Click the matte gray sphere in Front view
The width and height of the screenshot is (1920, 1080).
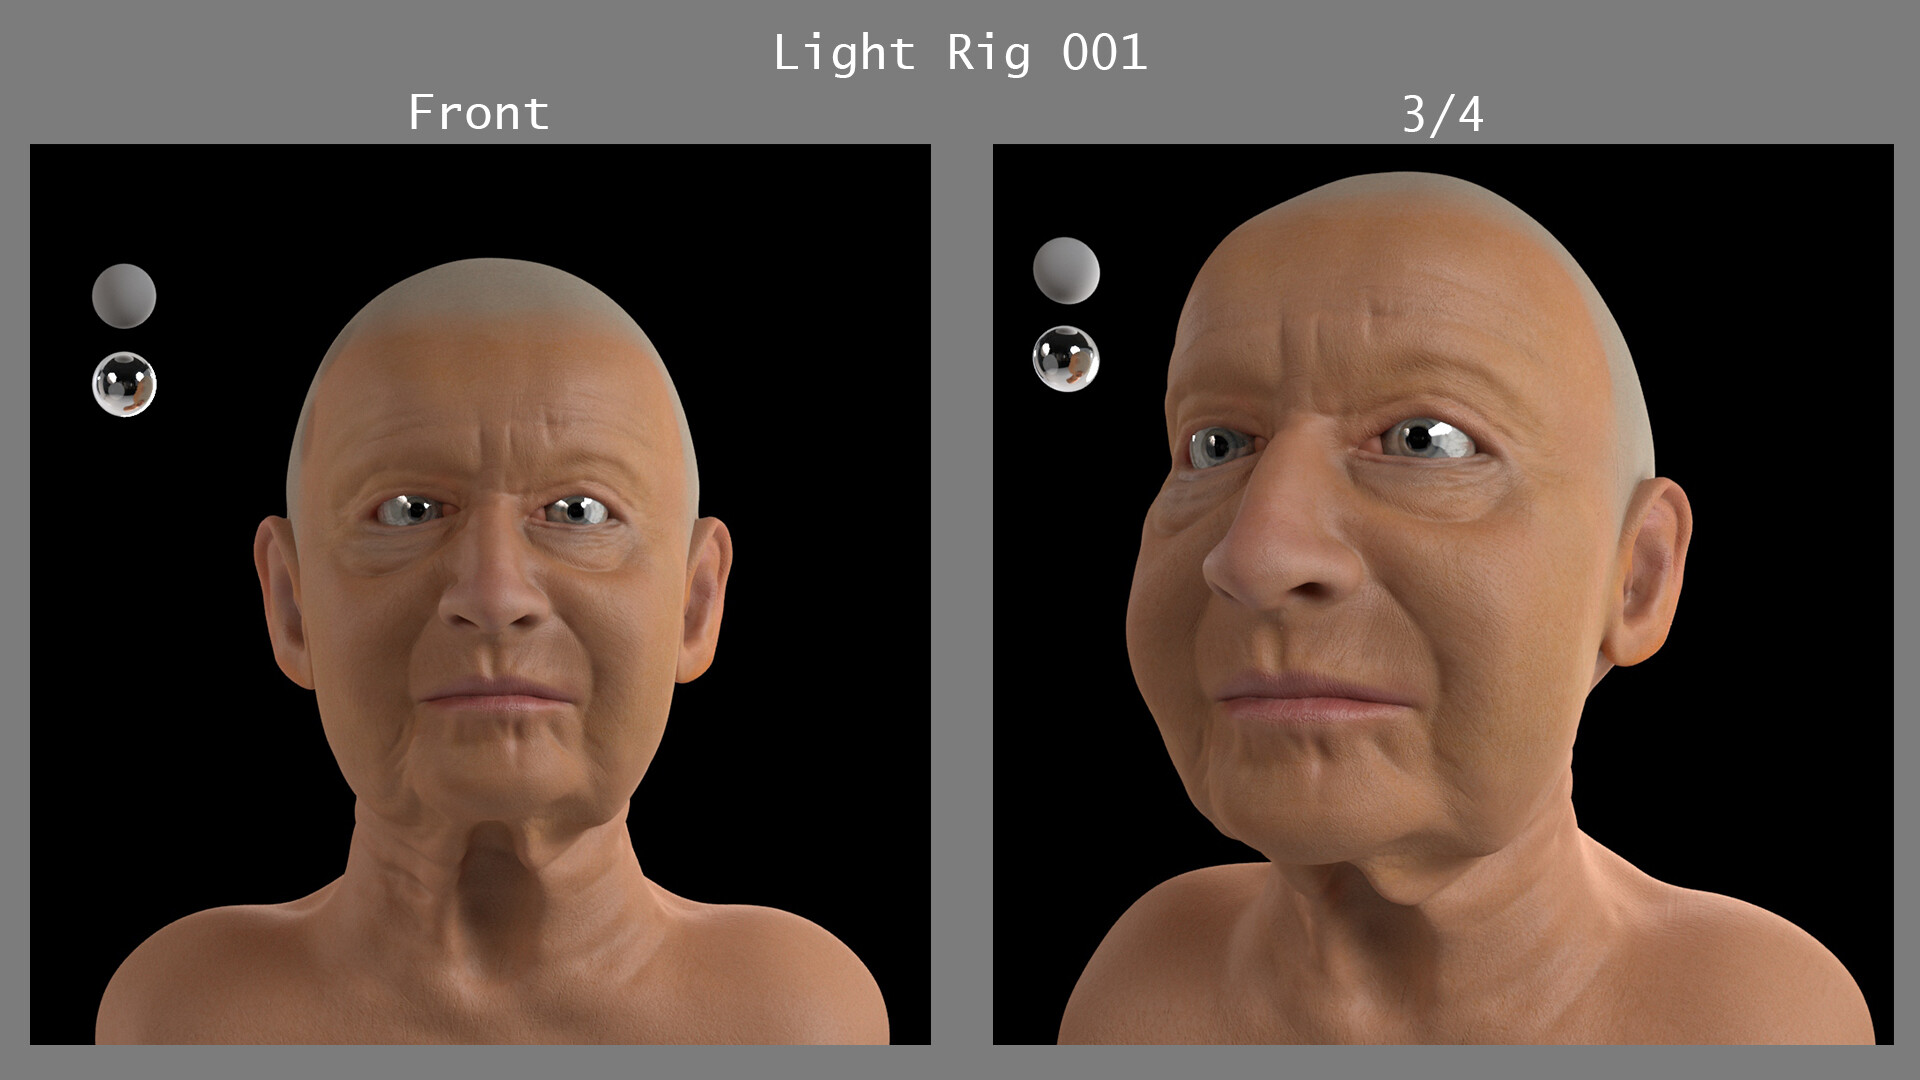pyautogui.click(x=125, y=298)
